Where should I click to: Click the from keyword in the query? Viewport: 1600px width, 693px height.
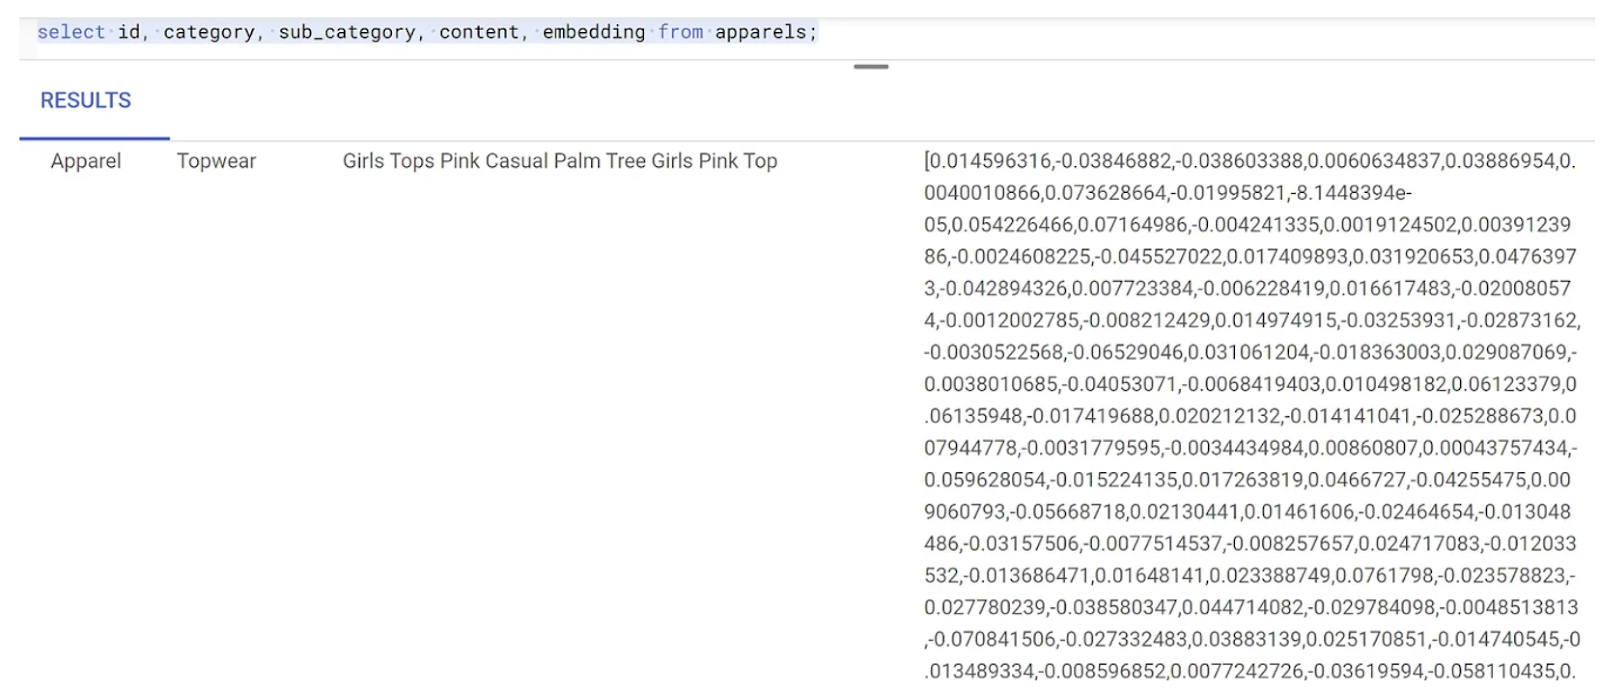(x=680, y=32)
